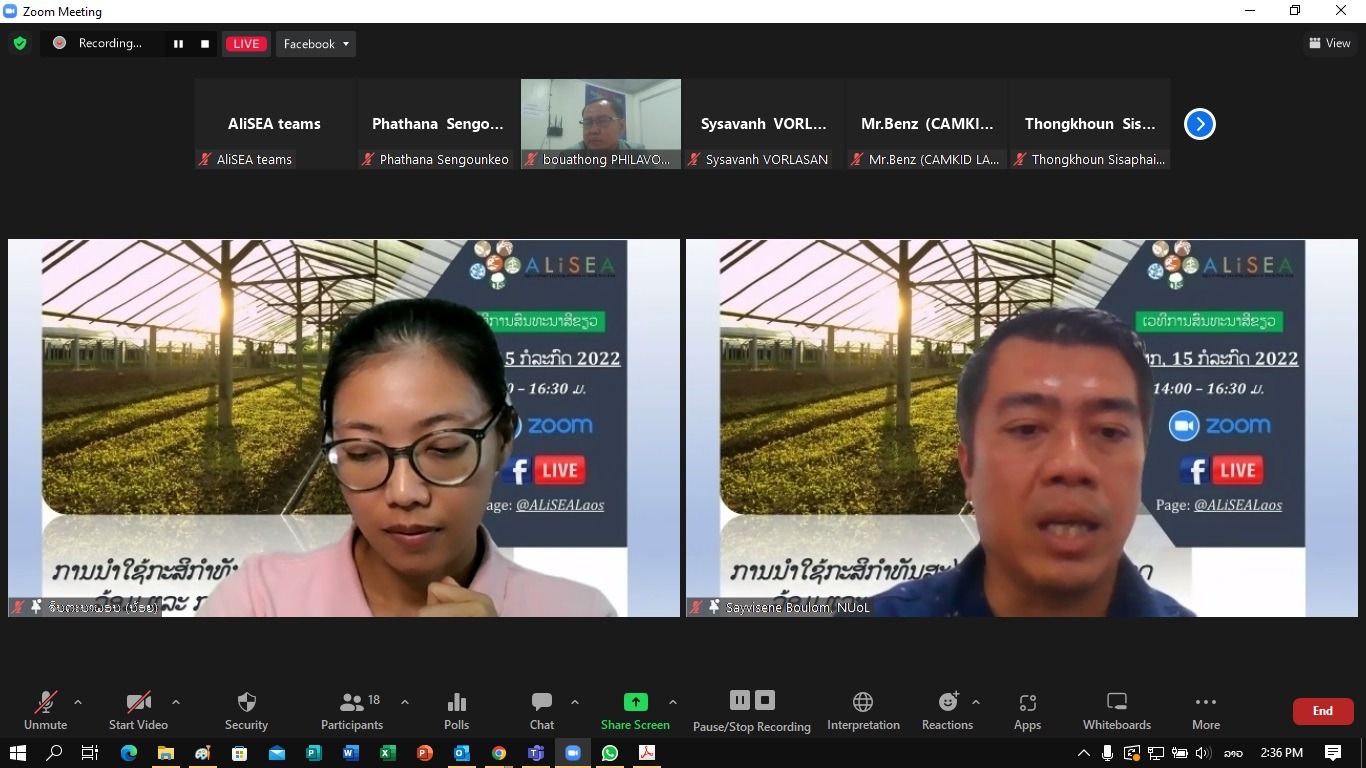Image resolution: width=1366 pixels, height=768 pixels.
Task: Turn on camera with Start Video
Action: (138, 710)
